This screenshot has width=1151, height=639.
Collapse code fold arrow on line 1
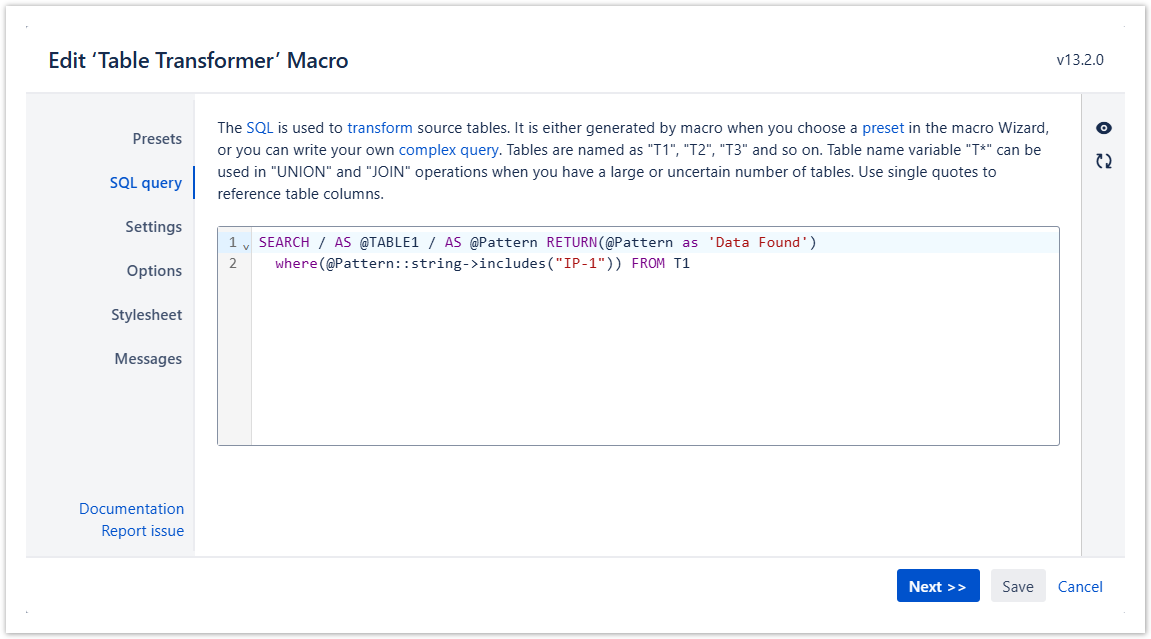(246, 245)
